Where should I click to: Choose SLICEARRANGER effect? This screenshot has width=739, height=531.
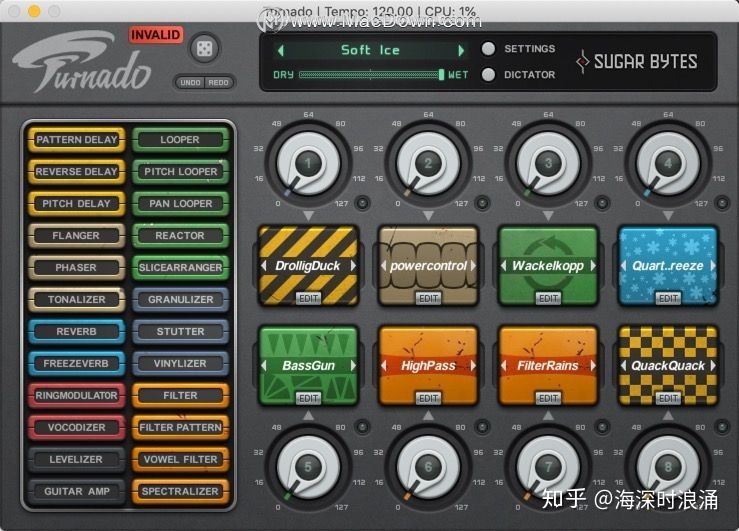180,268
